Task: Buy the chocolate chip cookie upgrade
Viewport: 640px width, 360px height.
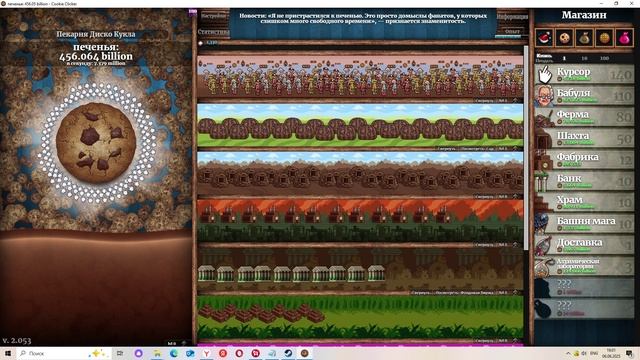Action: 564,38
